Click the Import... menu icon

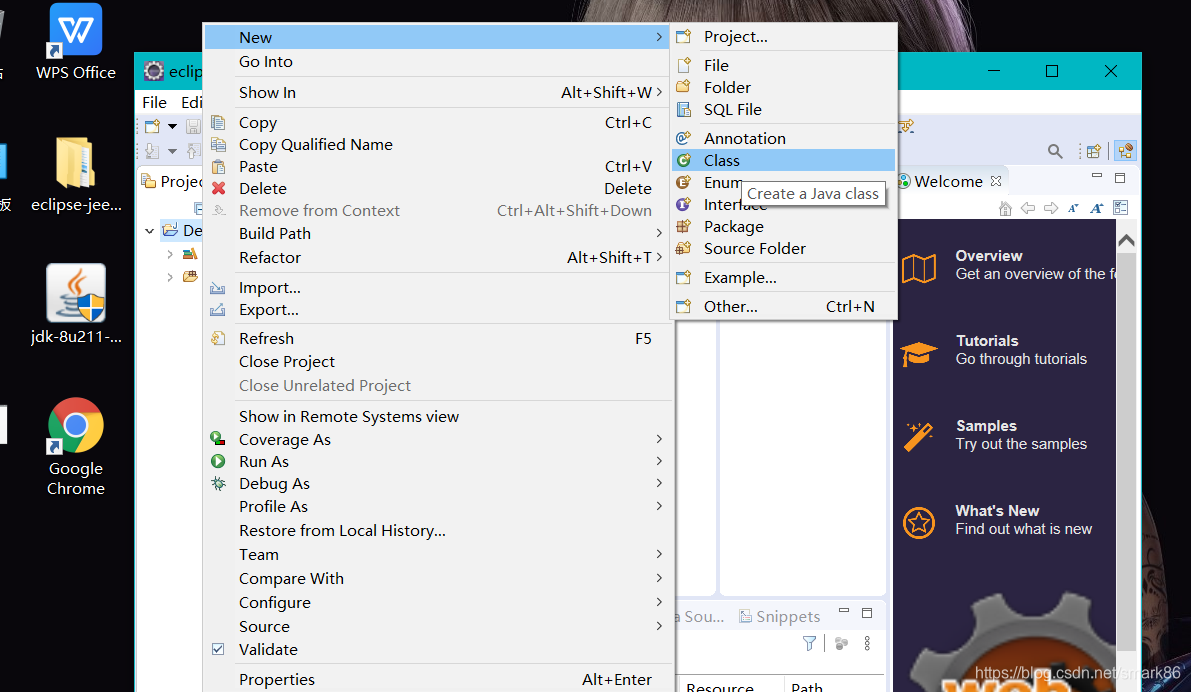click(218, 288)
